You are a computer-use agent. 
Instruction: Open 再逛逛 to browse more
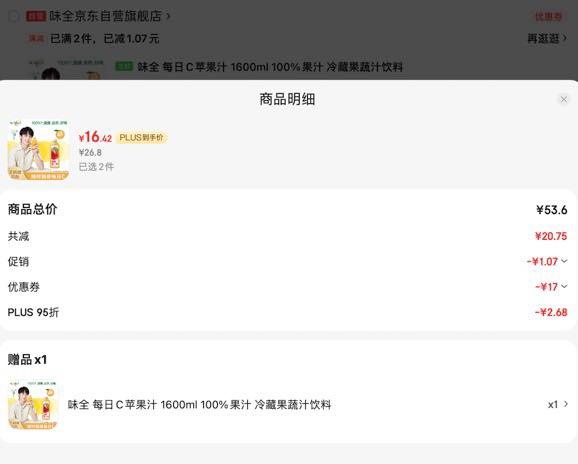click(547, 38)
